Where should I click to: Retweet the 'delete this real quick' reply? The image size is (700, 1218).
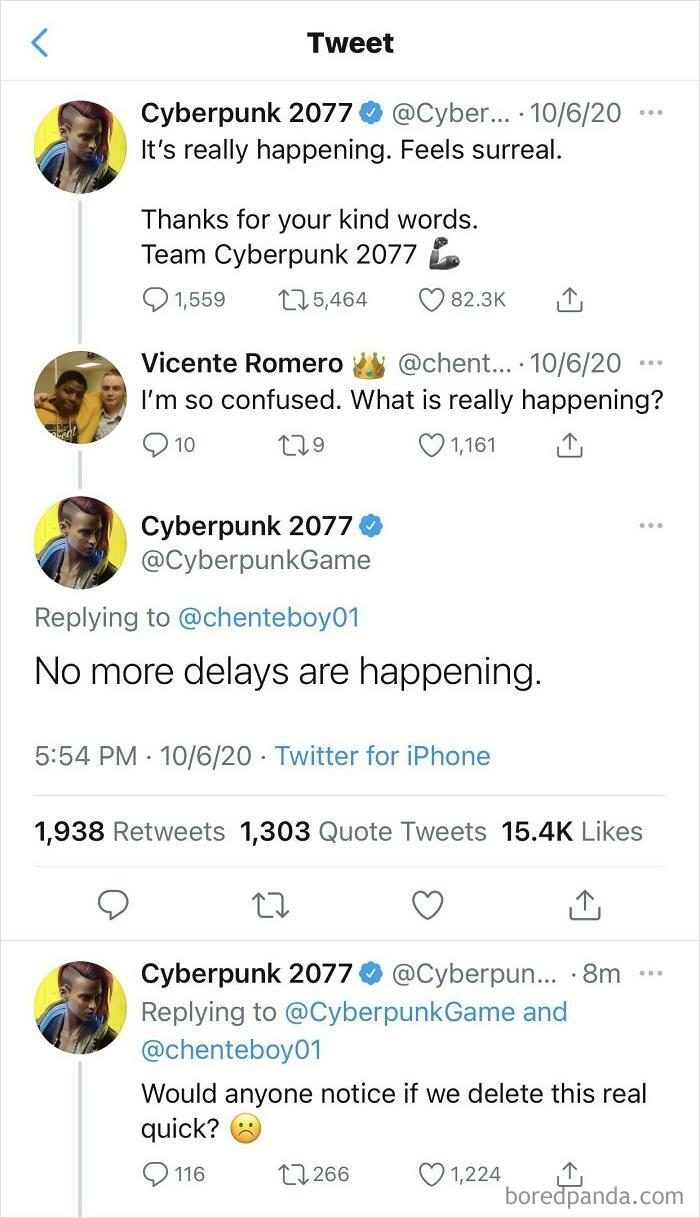291,1173
